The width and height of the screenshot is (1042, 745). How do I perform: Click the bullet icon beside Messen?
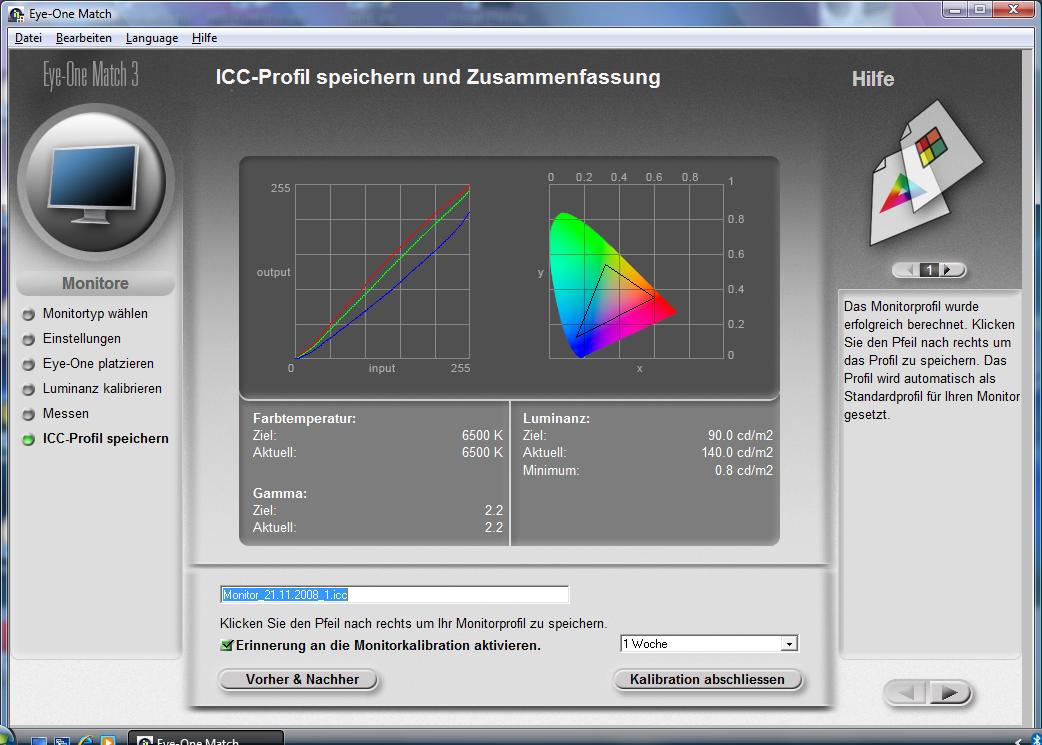coord(28,415)
